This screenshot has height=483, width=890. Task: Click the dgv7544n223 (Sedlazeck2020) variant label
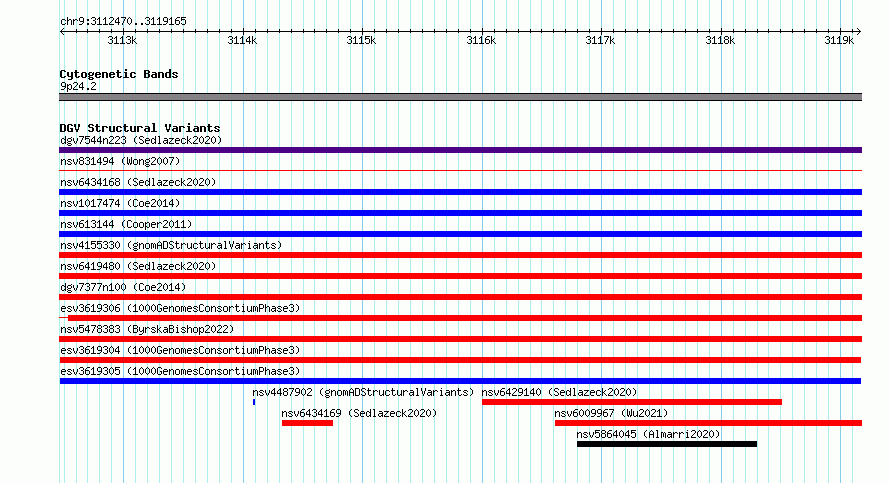141,140
